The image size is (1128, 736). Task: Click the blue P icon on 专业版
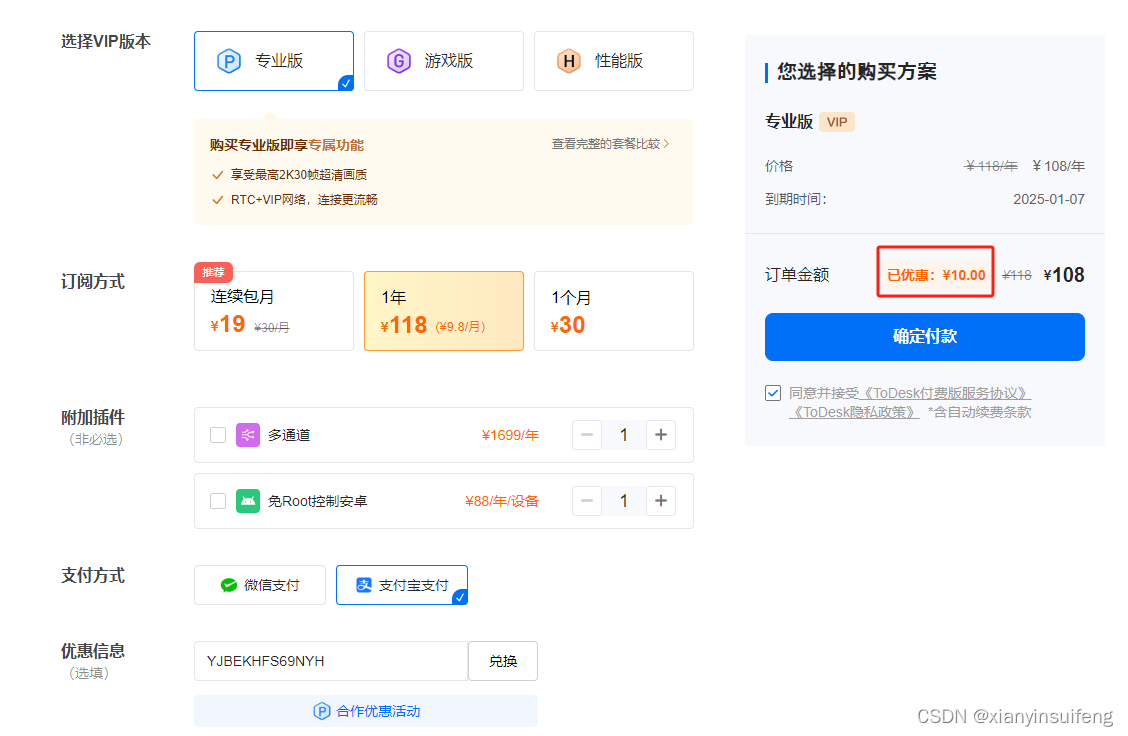point(229,61)
